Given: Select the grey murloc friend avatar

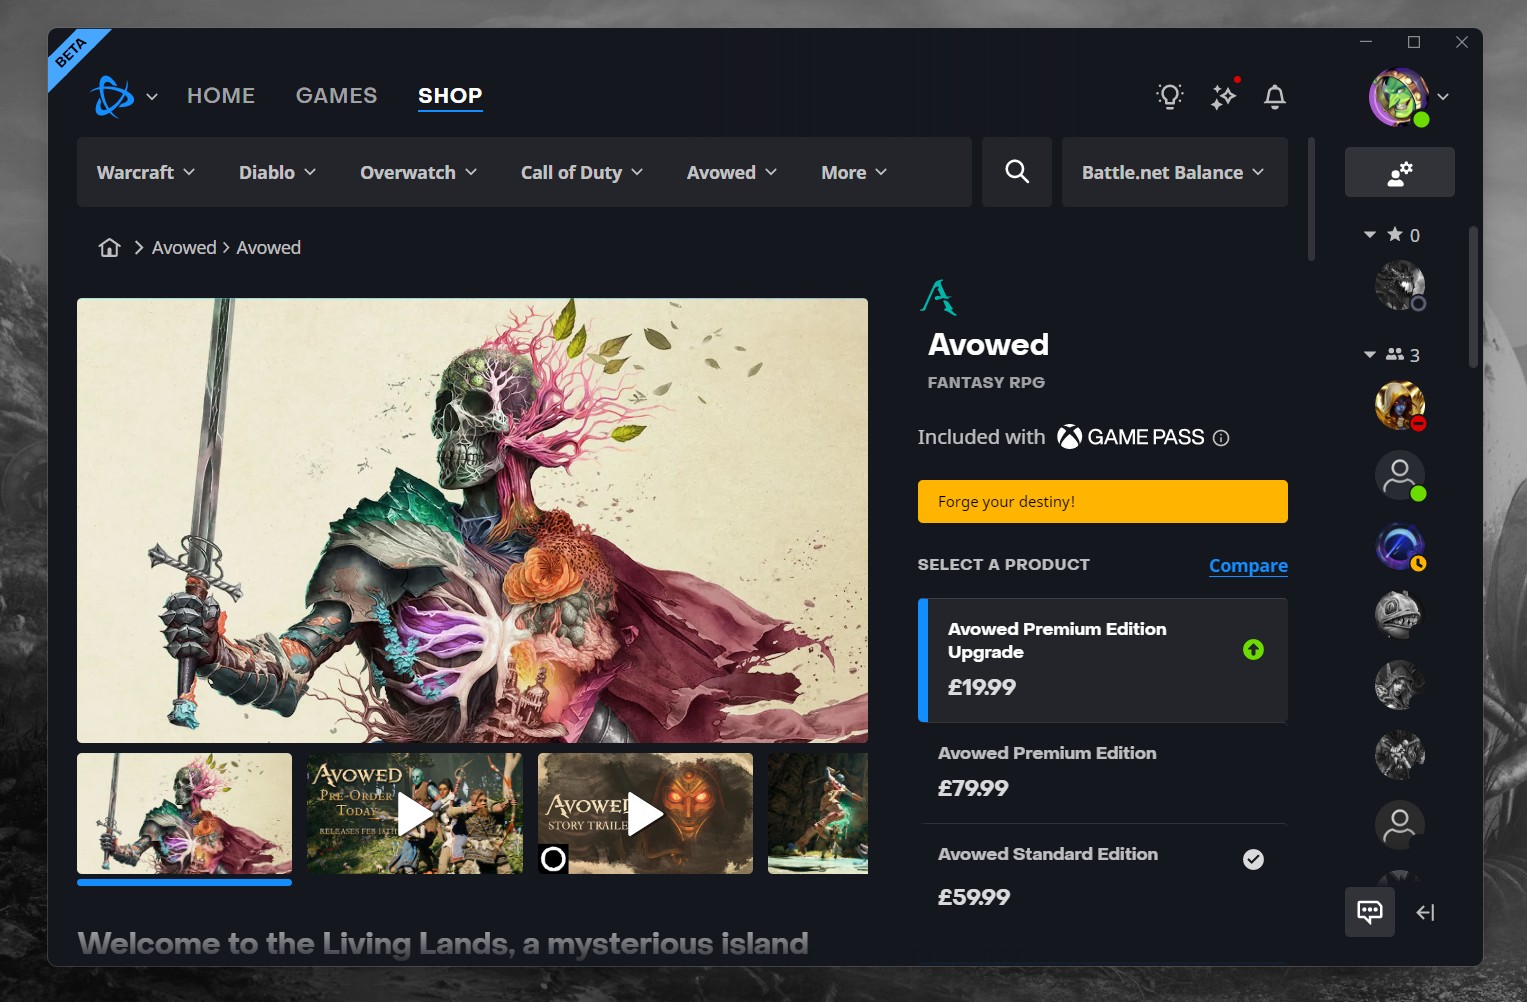Looking at the screenshot, I should tap(1400, 615).
